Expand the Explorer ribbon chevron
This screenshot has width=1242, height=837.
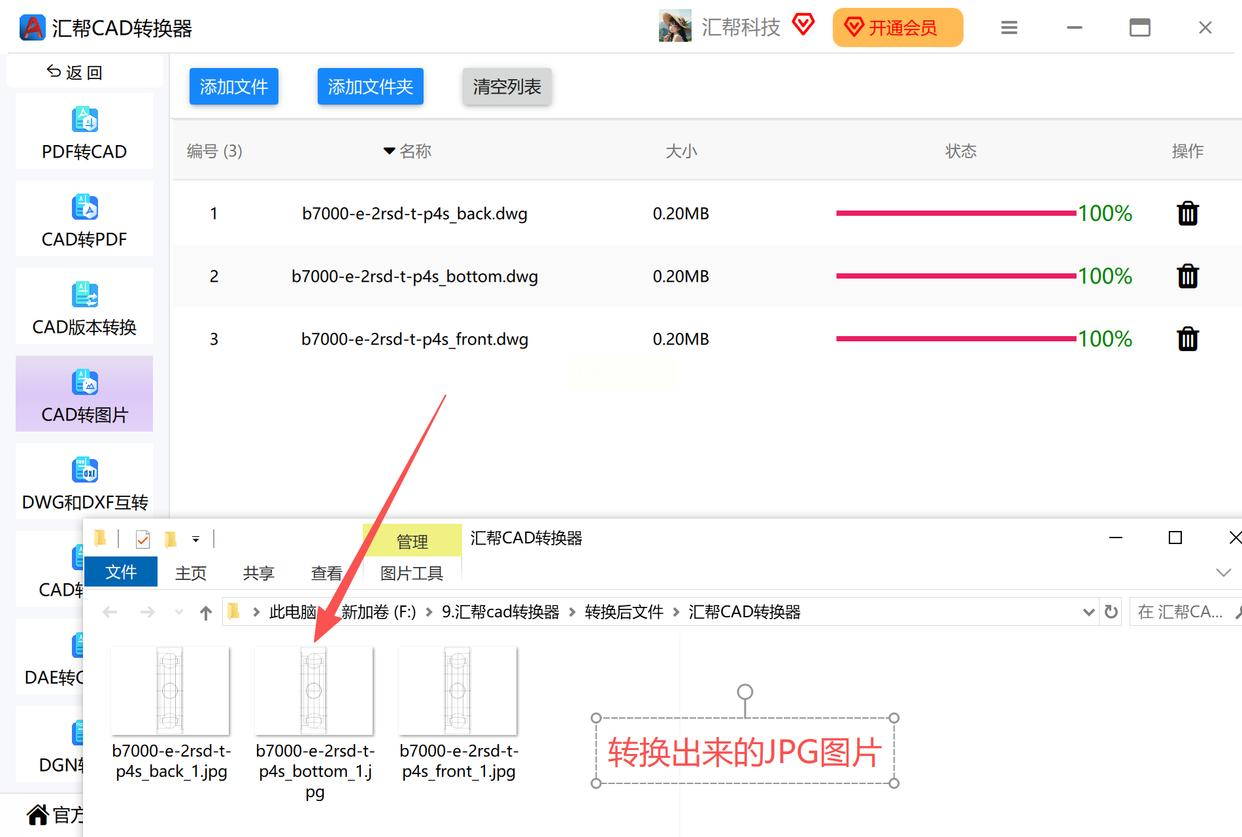tap(1222, 573)
